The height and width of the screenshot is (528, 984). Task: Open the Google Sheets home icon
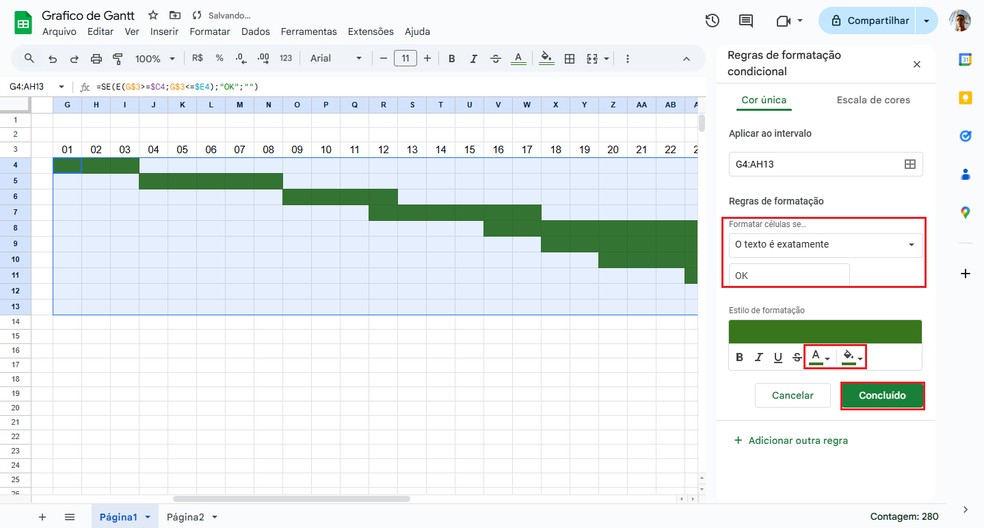(23, 23)
